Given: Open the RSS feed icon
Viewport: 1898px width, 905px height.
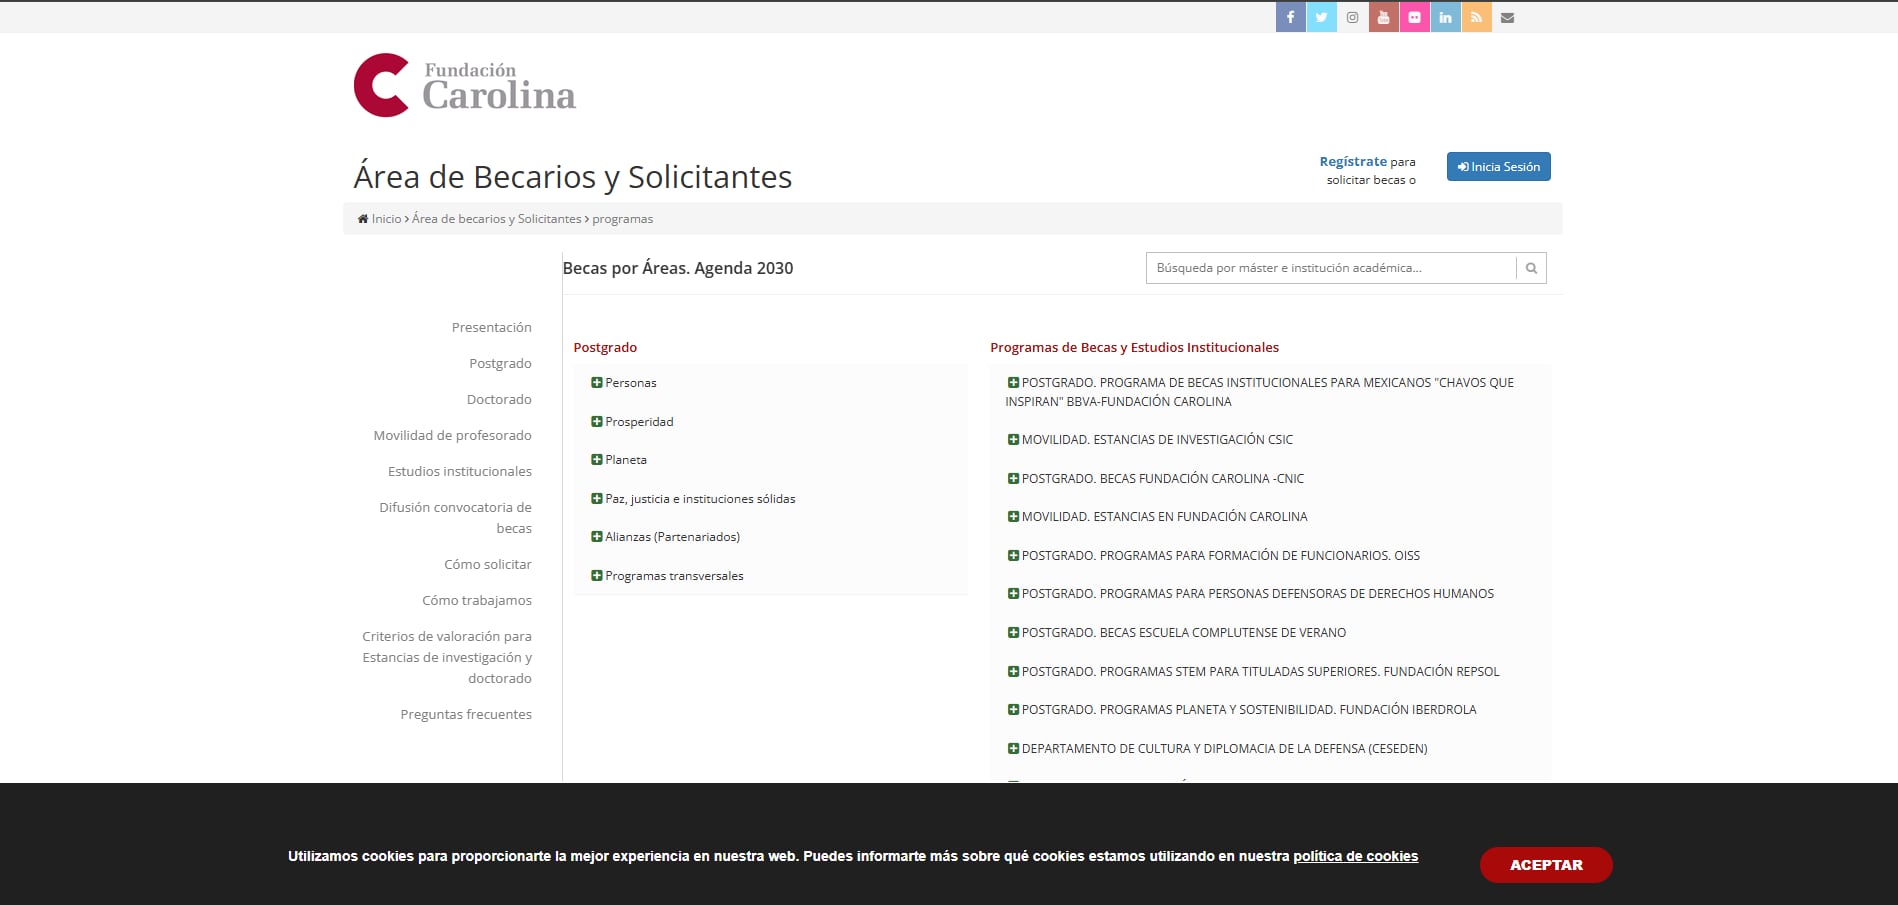Looking at the screenshot, I should pos(1476,17).
